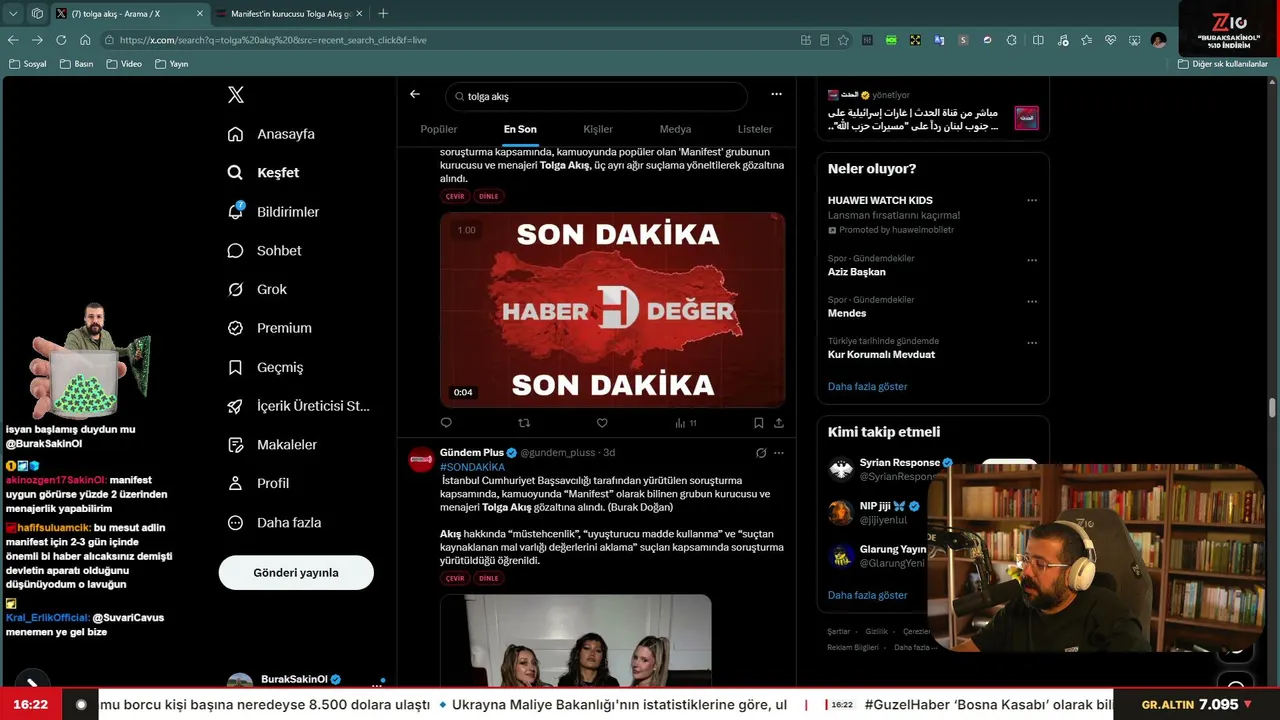This screenshot has height=720, width=1280.
Task: Open Diğer sık kullanılanlar folder
Action: pyautogui.click(x=1223, y=64)
